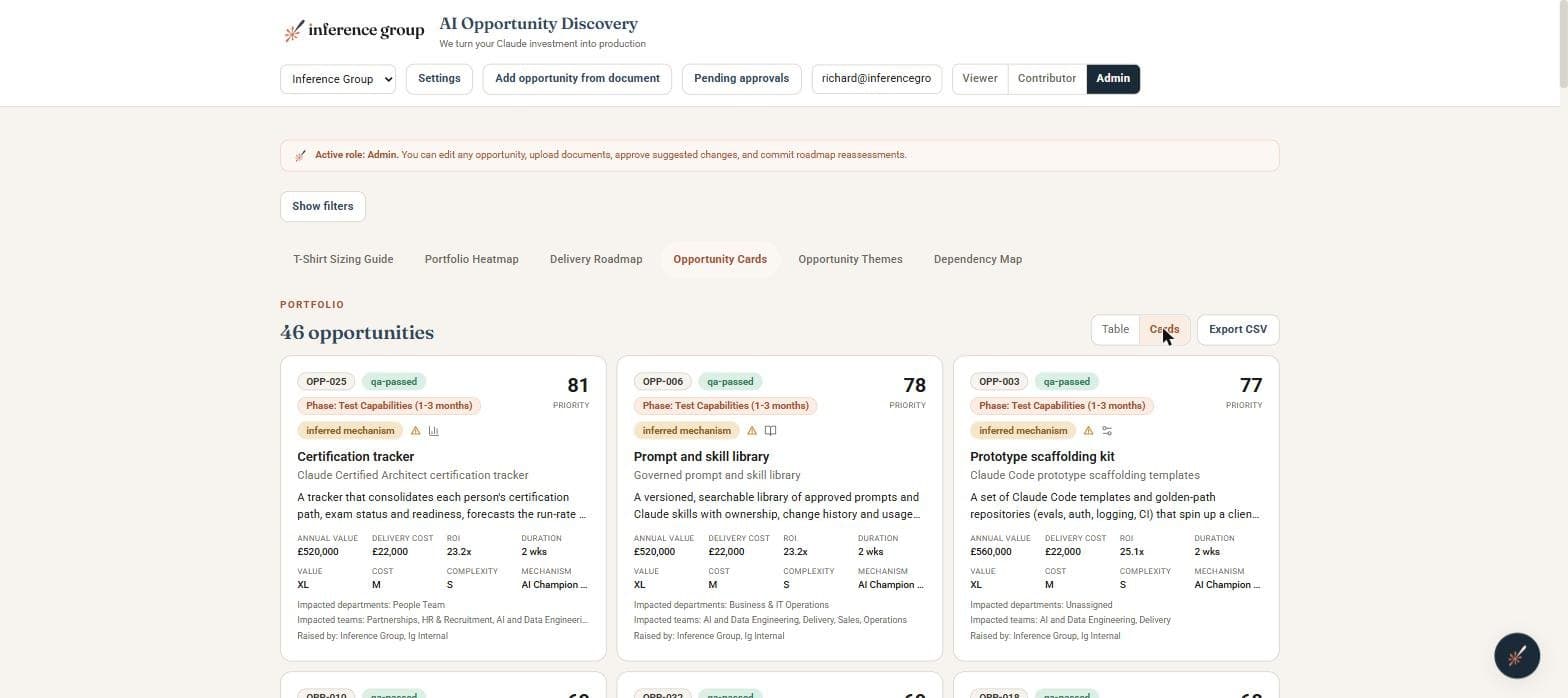
Task: Click Phase badge on Prototype scaffolding kit card
Action: [x=1062, y=406]
